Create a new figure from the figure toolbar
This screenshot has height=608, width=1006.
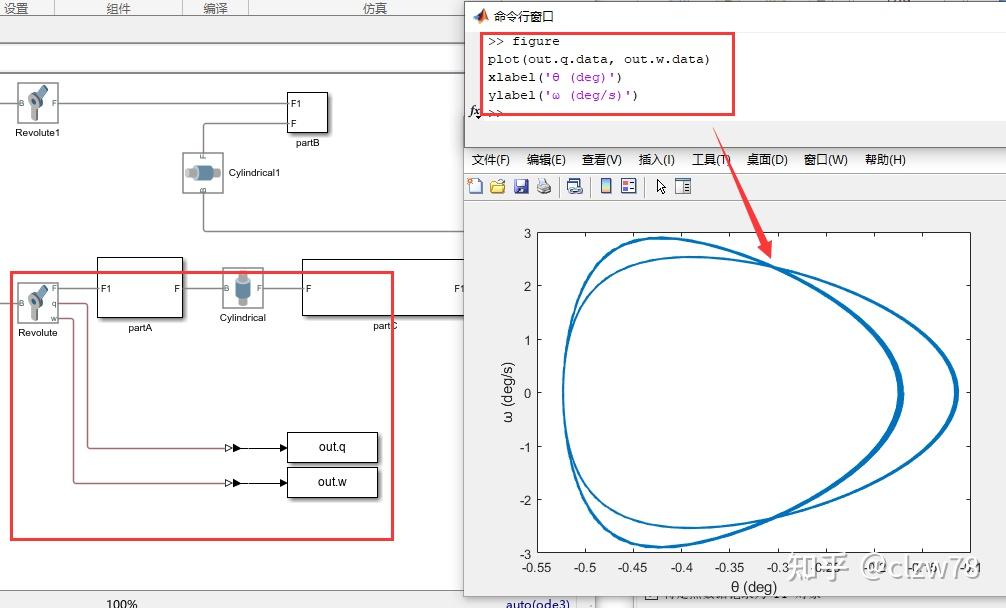click(476, 186)
